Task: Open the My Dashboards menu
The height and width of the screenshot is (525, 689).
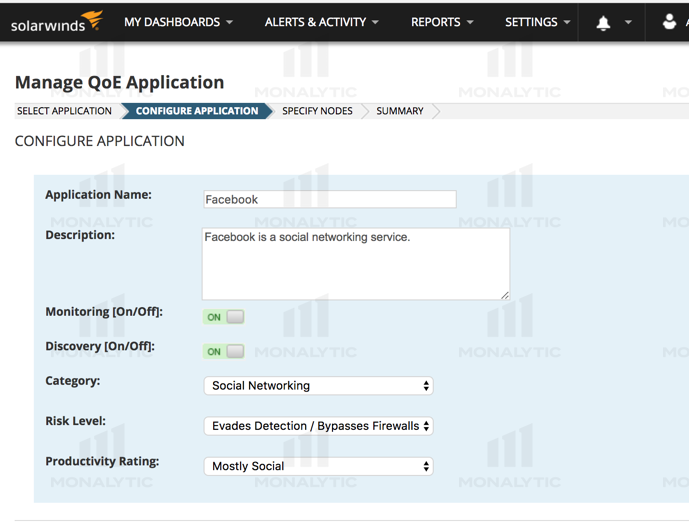Action: [x=178, y=22]
